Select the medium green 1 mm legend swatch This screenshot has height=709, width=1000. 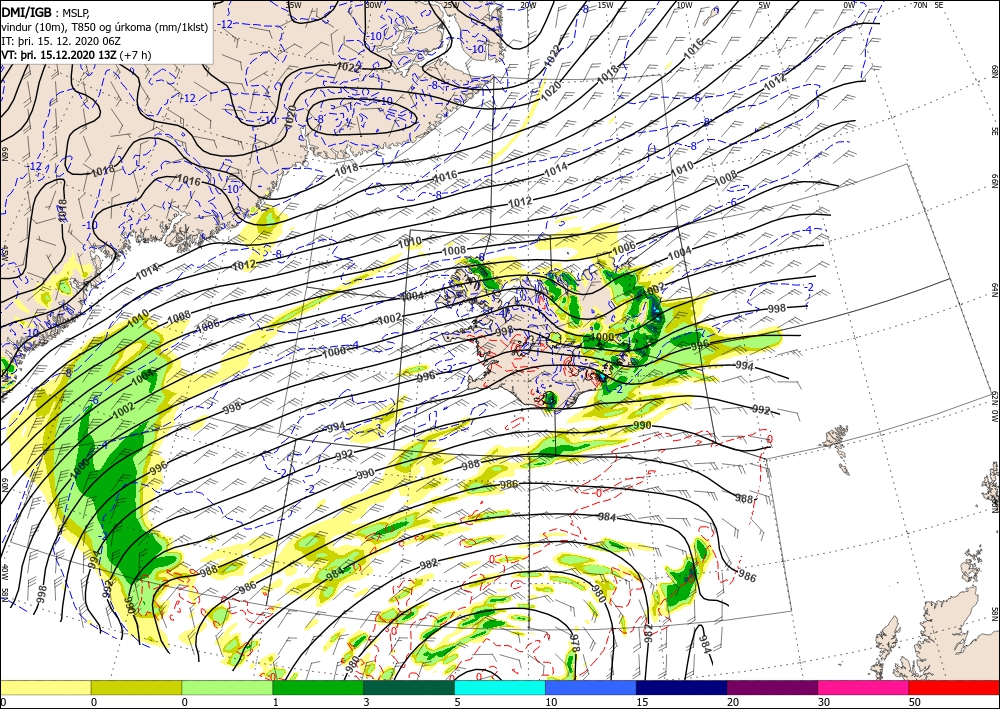click(318, 687)
